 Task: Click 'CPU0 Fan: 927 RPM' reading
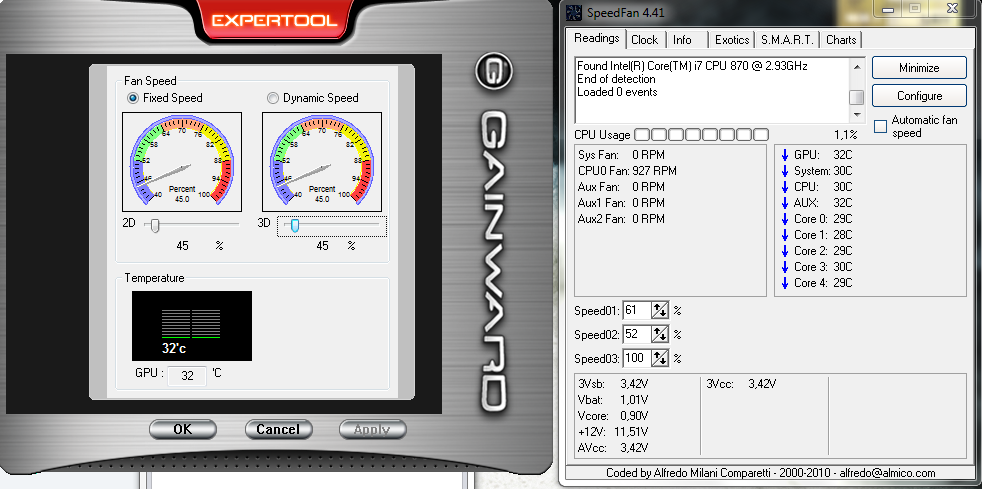(x=628, y=171)
